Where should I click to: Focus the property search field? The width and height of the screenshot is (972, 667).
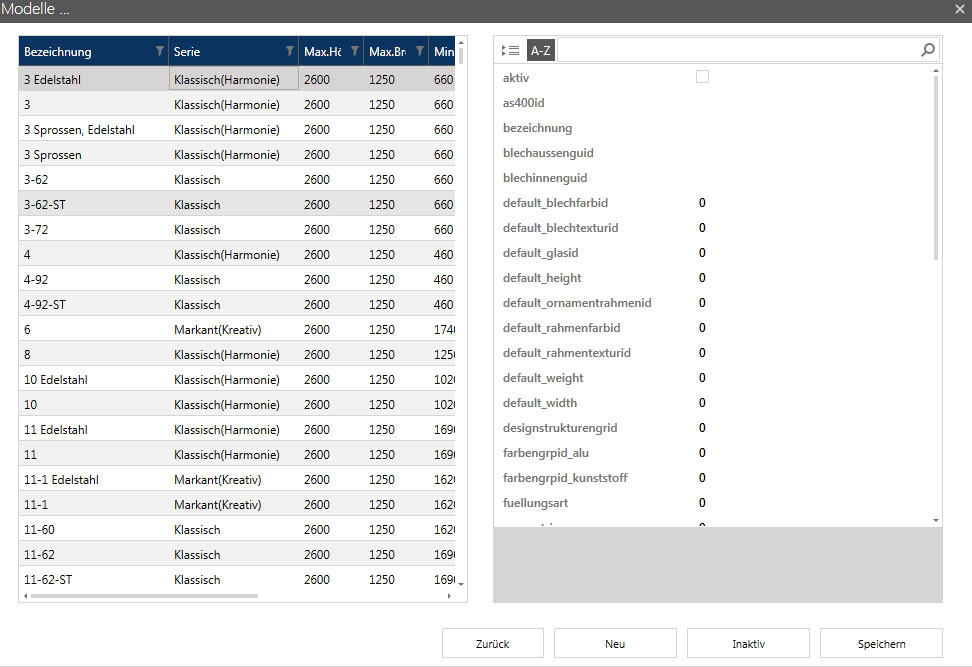point(738,50)
